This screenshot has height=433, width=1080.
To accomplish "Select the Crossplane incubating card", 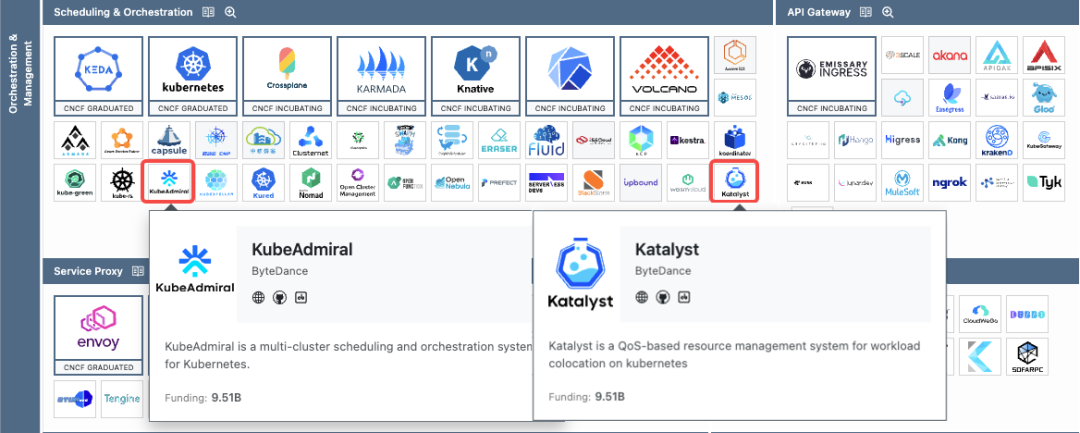I will 287,76.
